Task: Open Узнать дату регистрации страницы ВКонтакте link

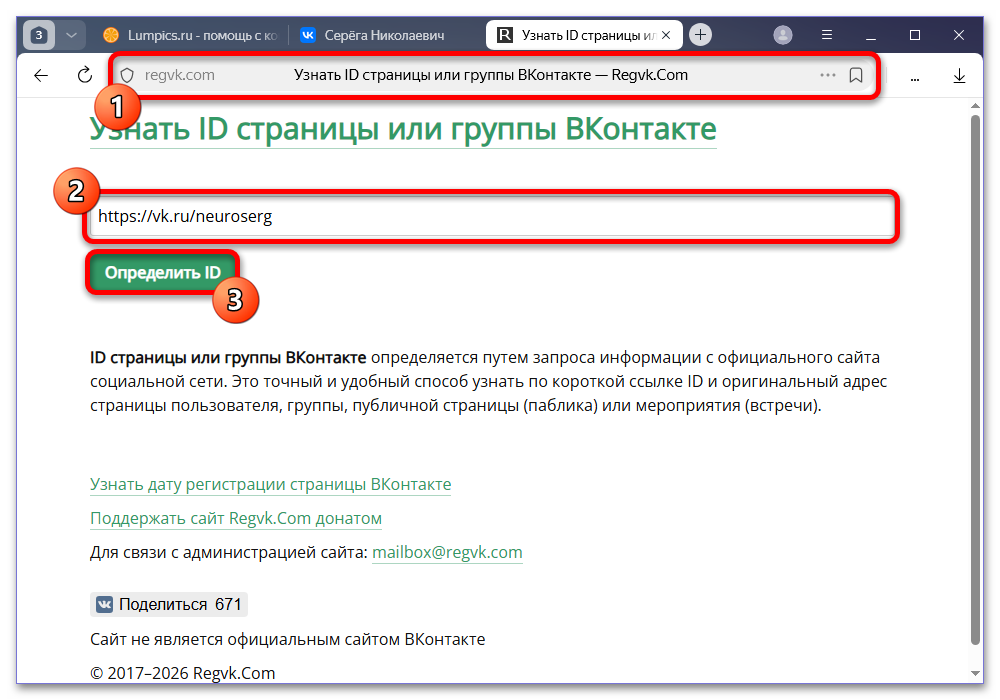Action: [270, 485]
